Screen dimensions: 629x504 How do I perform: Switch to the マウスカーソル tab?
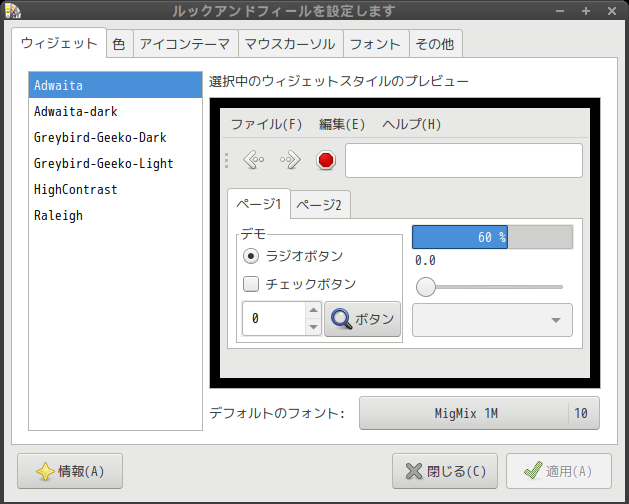point(290,43)
